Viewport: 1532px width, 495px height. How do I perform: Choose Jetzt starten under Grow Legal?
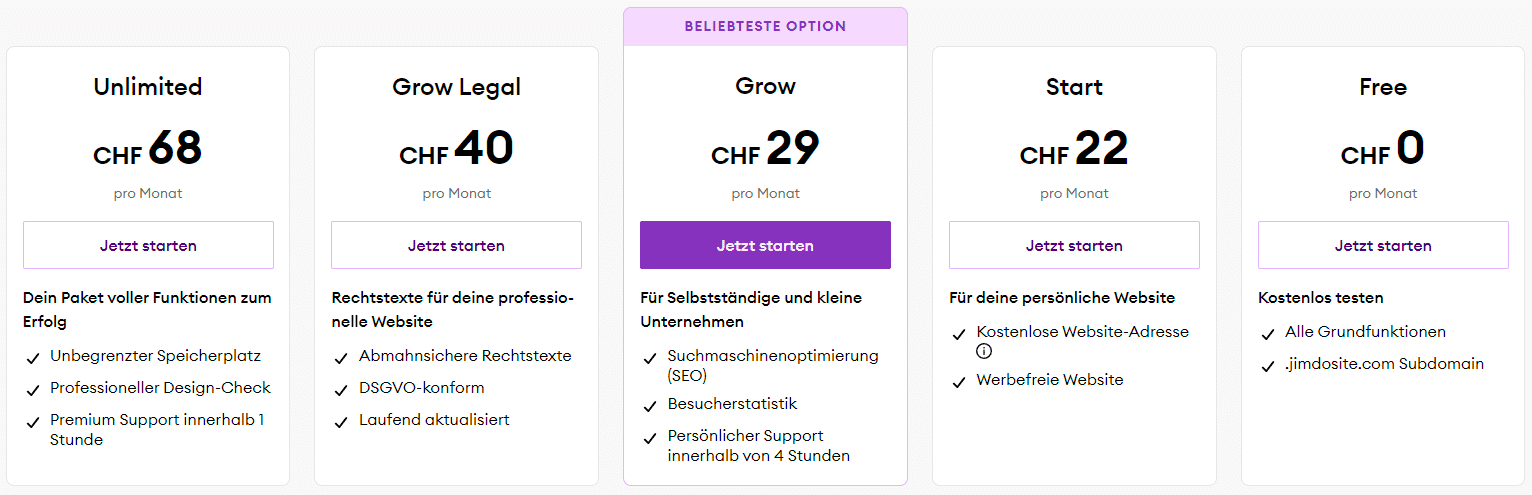point(456,245)
